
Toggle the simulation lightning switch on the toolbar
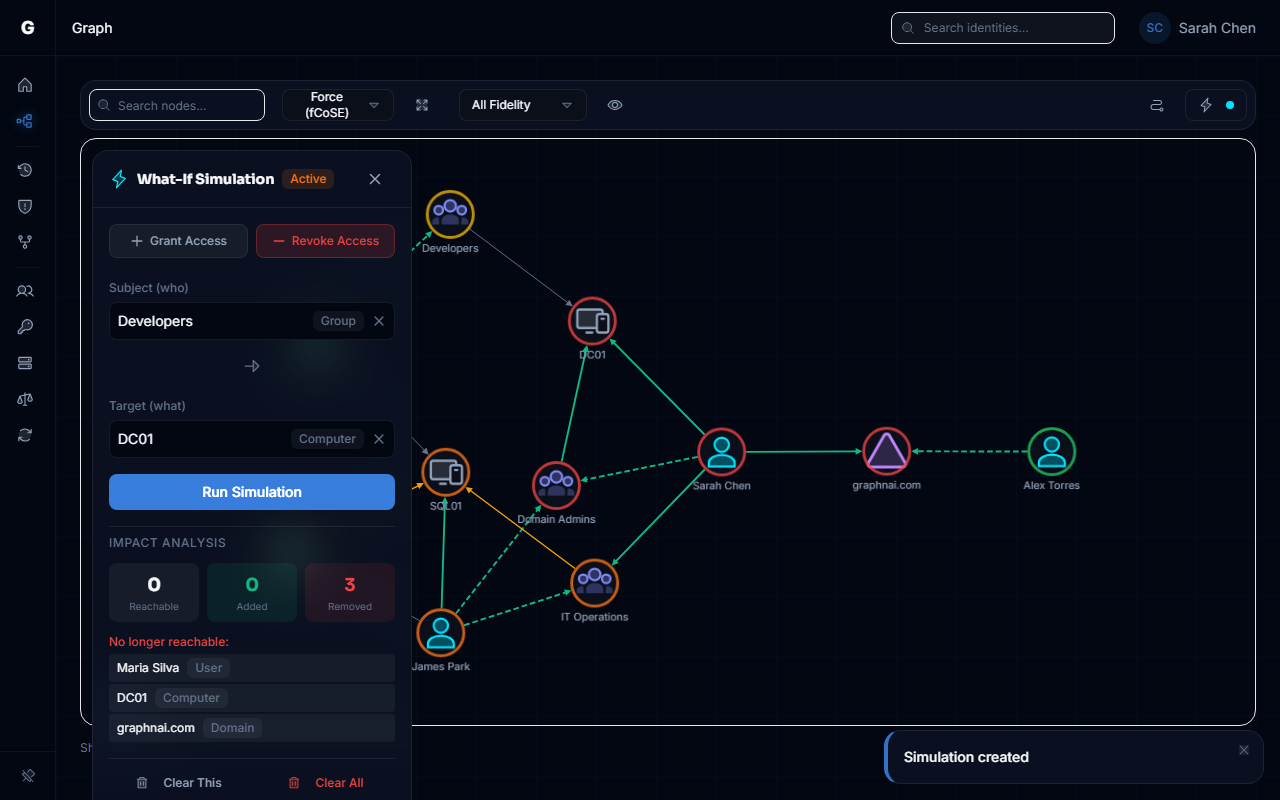pos(1216,104)
